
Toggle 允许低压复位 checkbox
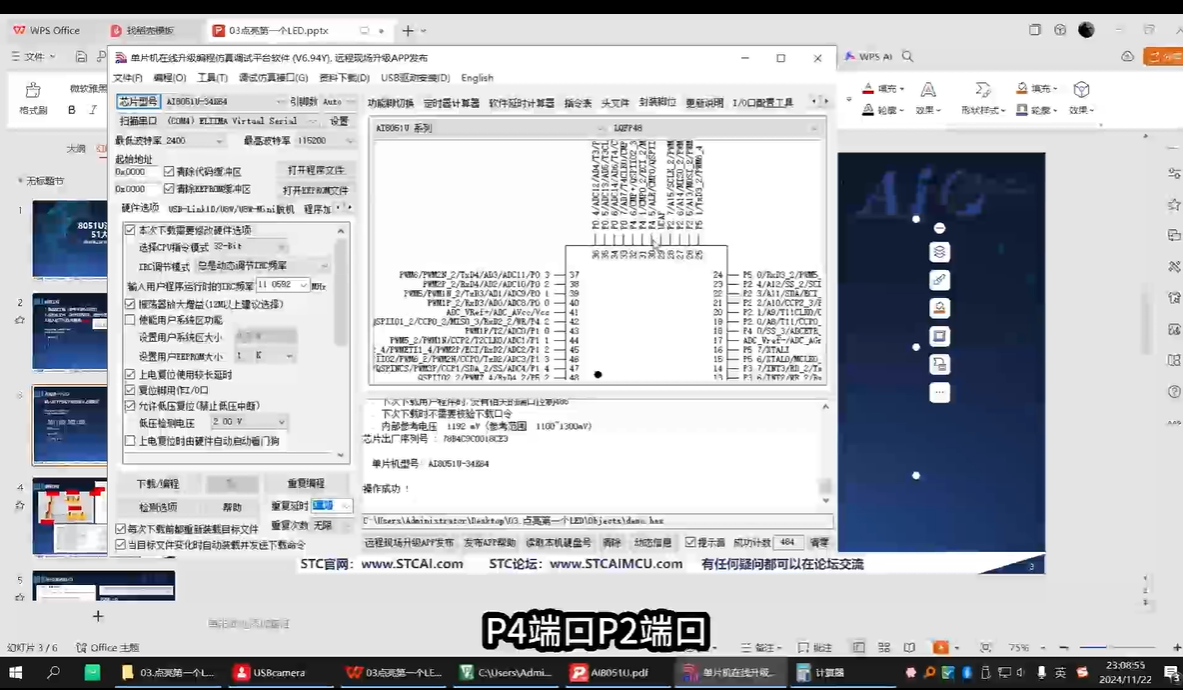pyautogui.click(x=130, y=406)
